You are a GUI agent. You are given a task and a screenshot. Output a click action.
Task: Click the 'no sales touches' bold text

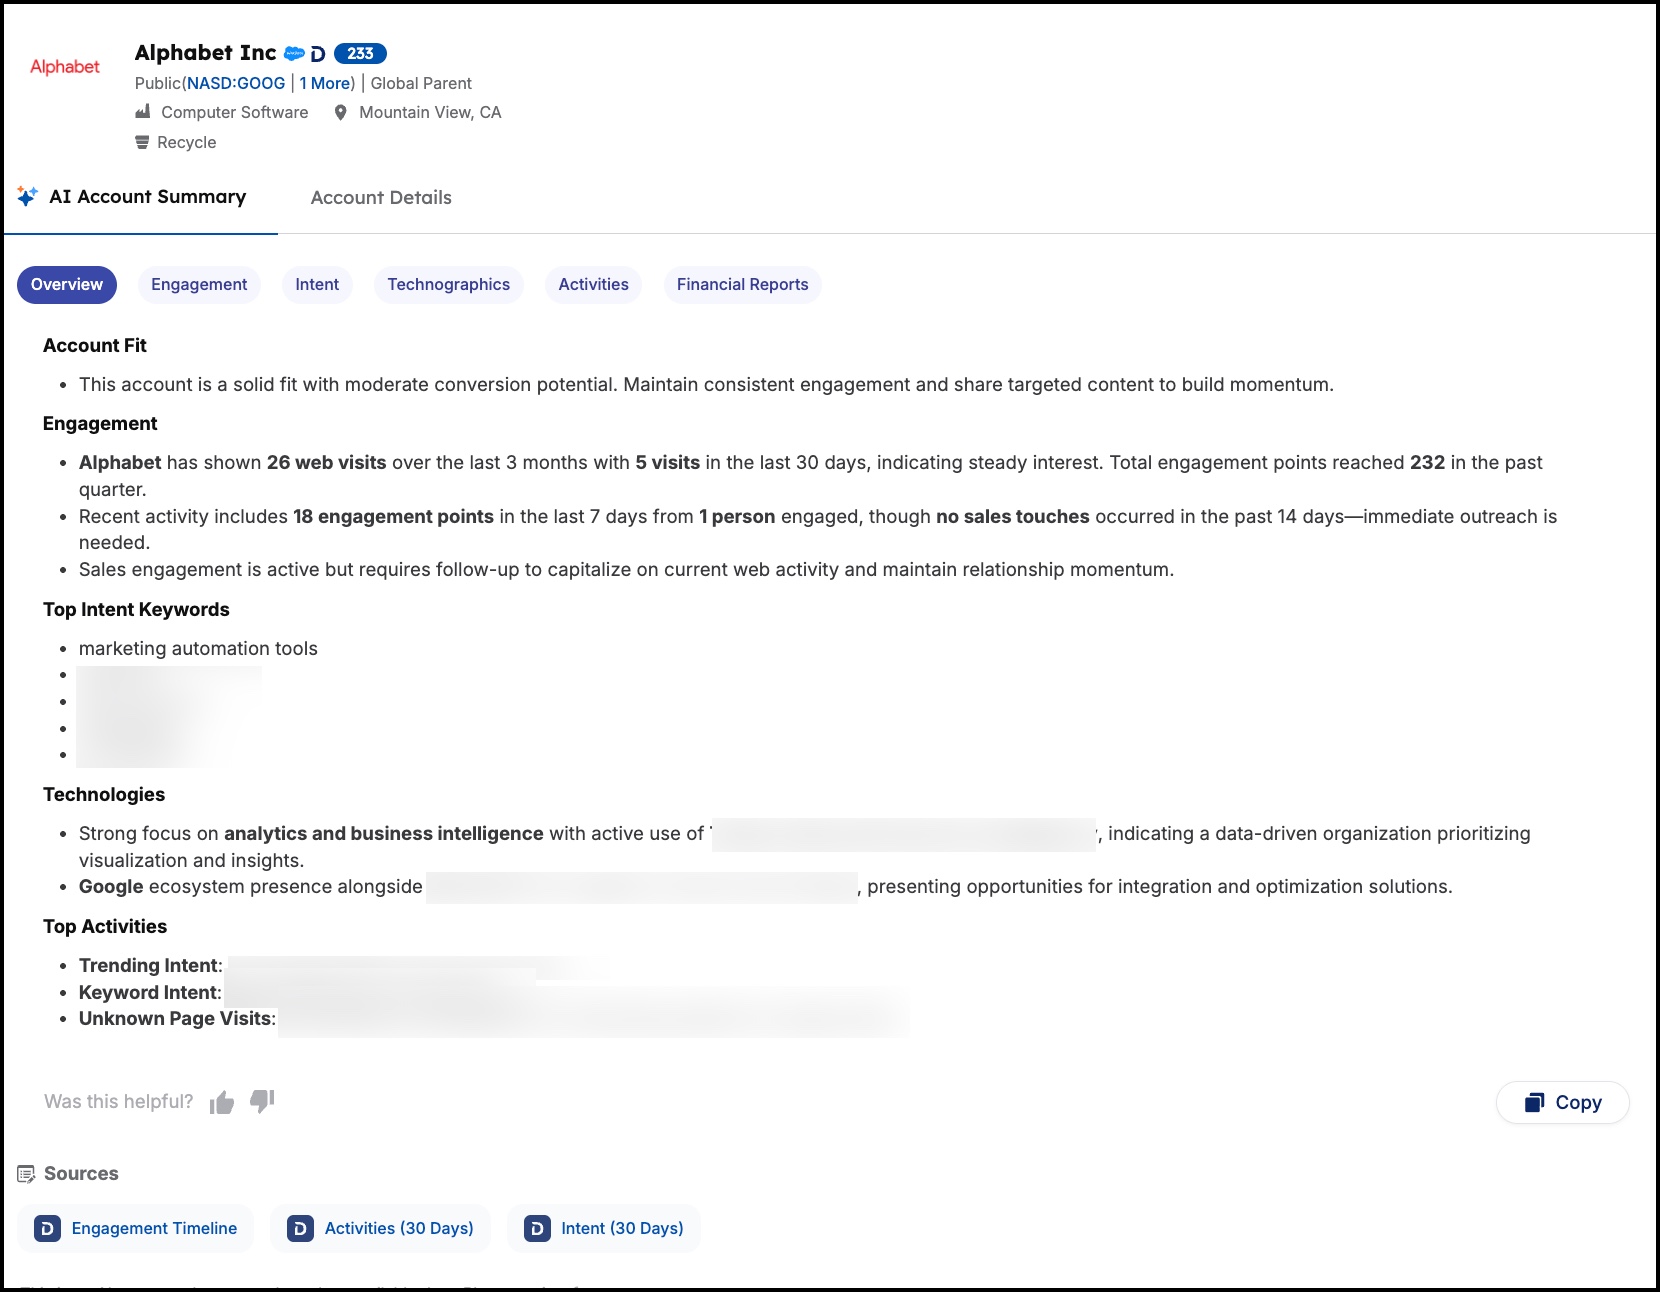coord(1013,517)
